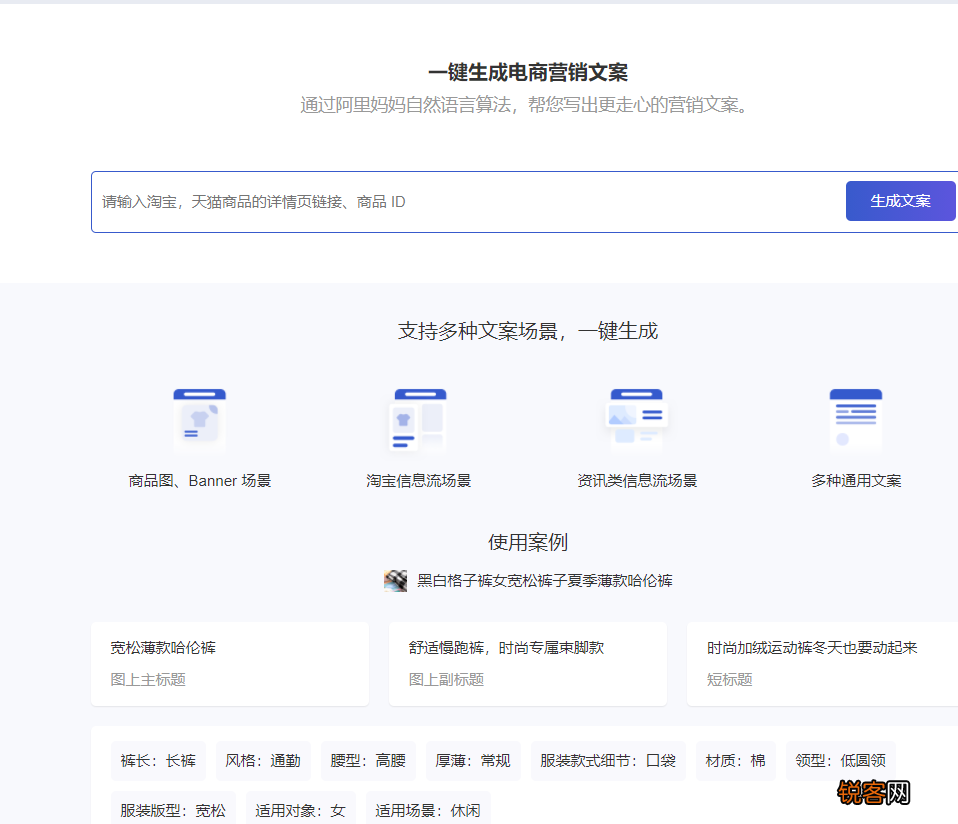Select the 多种通用文案 icon
Viewport: 958px width, 824px height.
[x=856, y=421]
